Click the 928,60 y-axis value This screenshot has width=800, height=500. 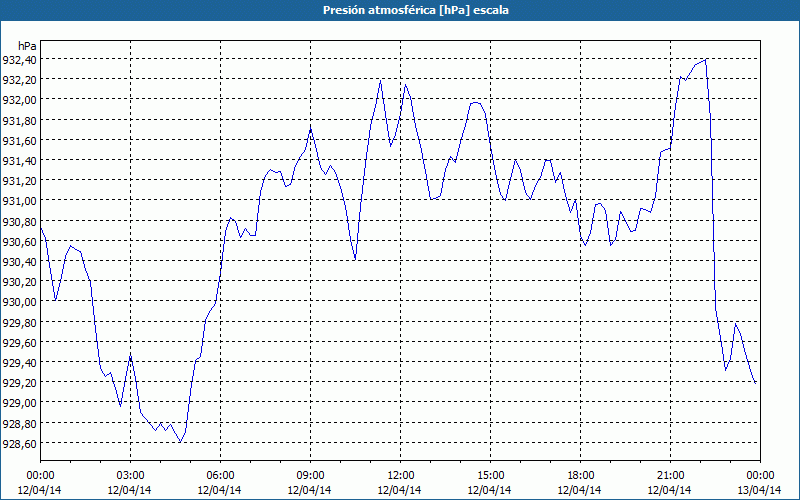pyautogui.click(x=19, y=444)
